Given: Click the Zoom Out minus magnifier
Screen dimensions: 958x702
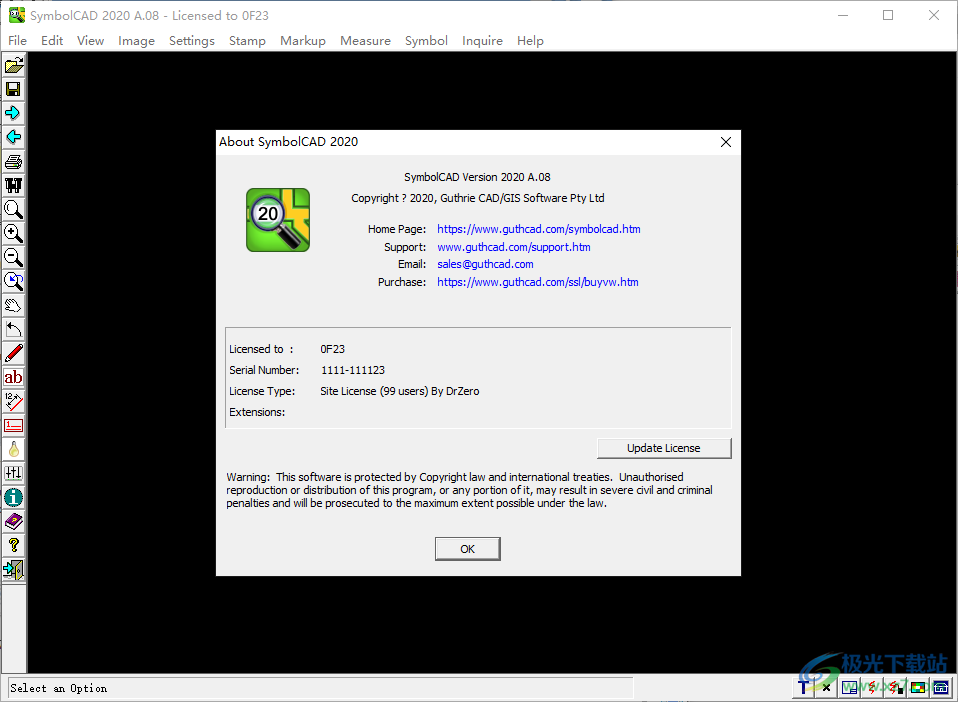Looking at the screenshot, I should (13, 257).
